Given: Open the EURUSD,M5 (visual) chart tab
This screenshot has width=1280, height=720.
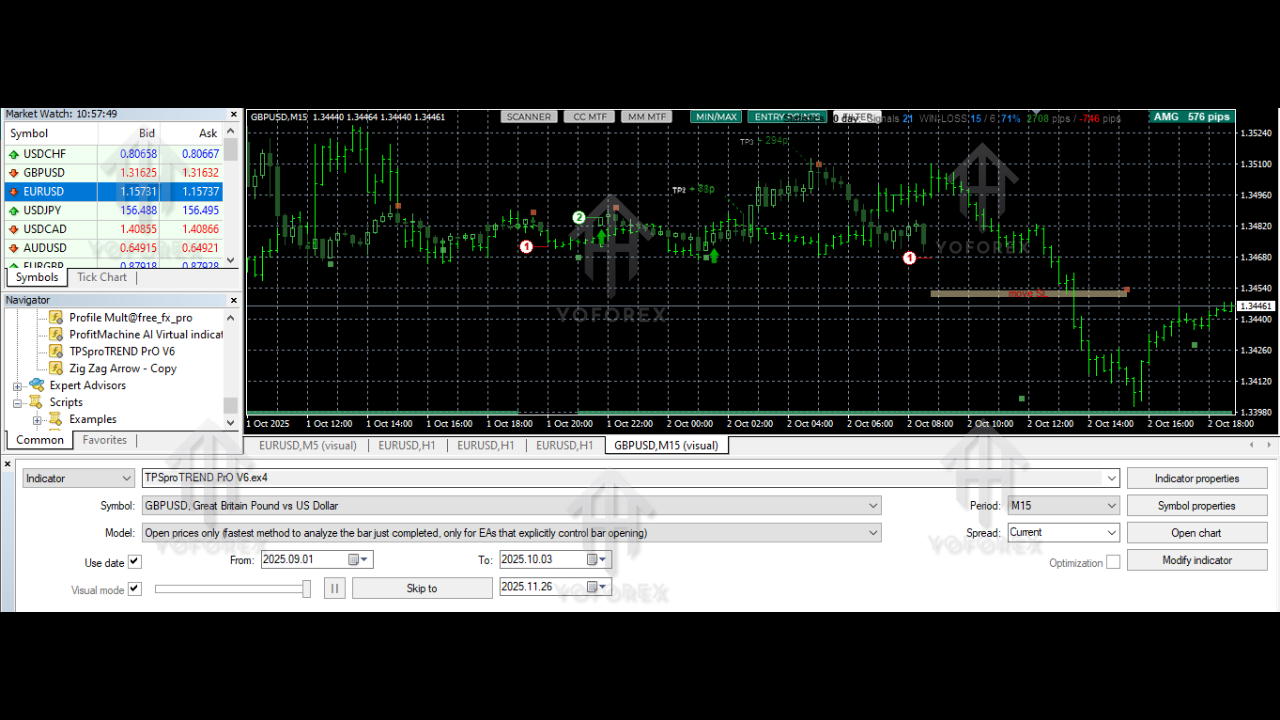Looking at the screenshot, I should pos(307,446).
